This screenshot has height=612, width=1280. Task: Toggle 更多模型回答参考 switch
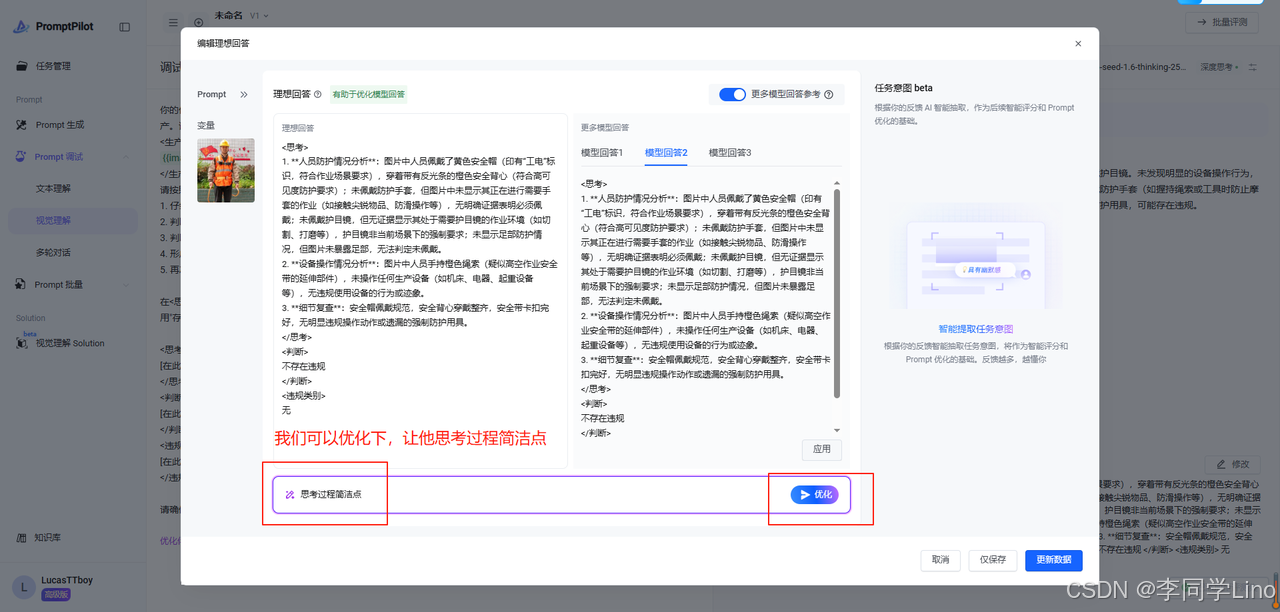click(732, 94)
